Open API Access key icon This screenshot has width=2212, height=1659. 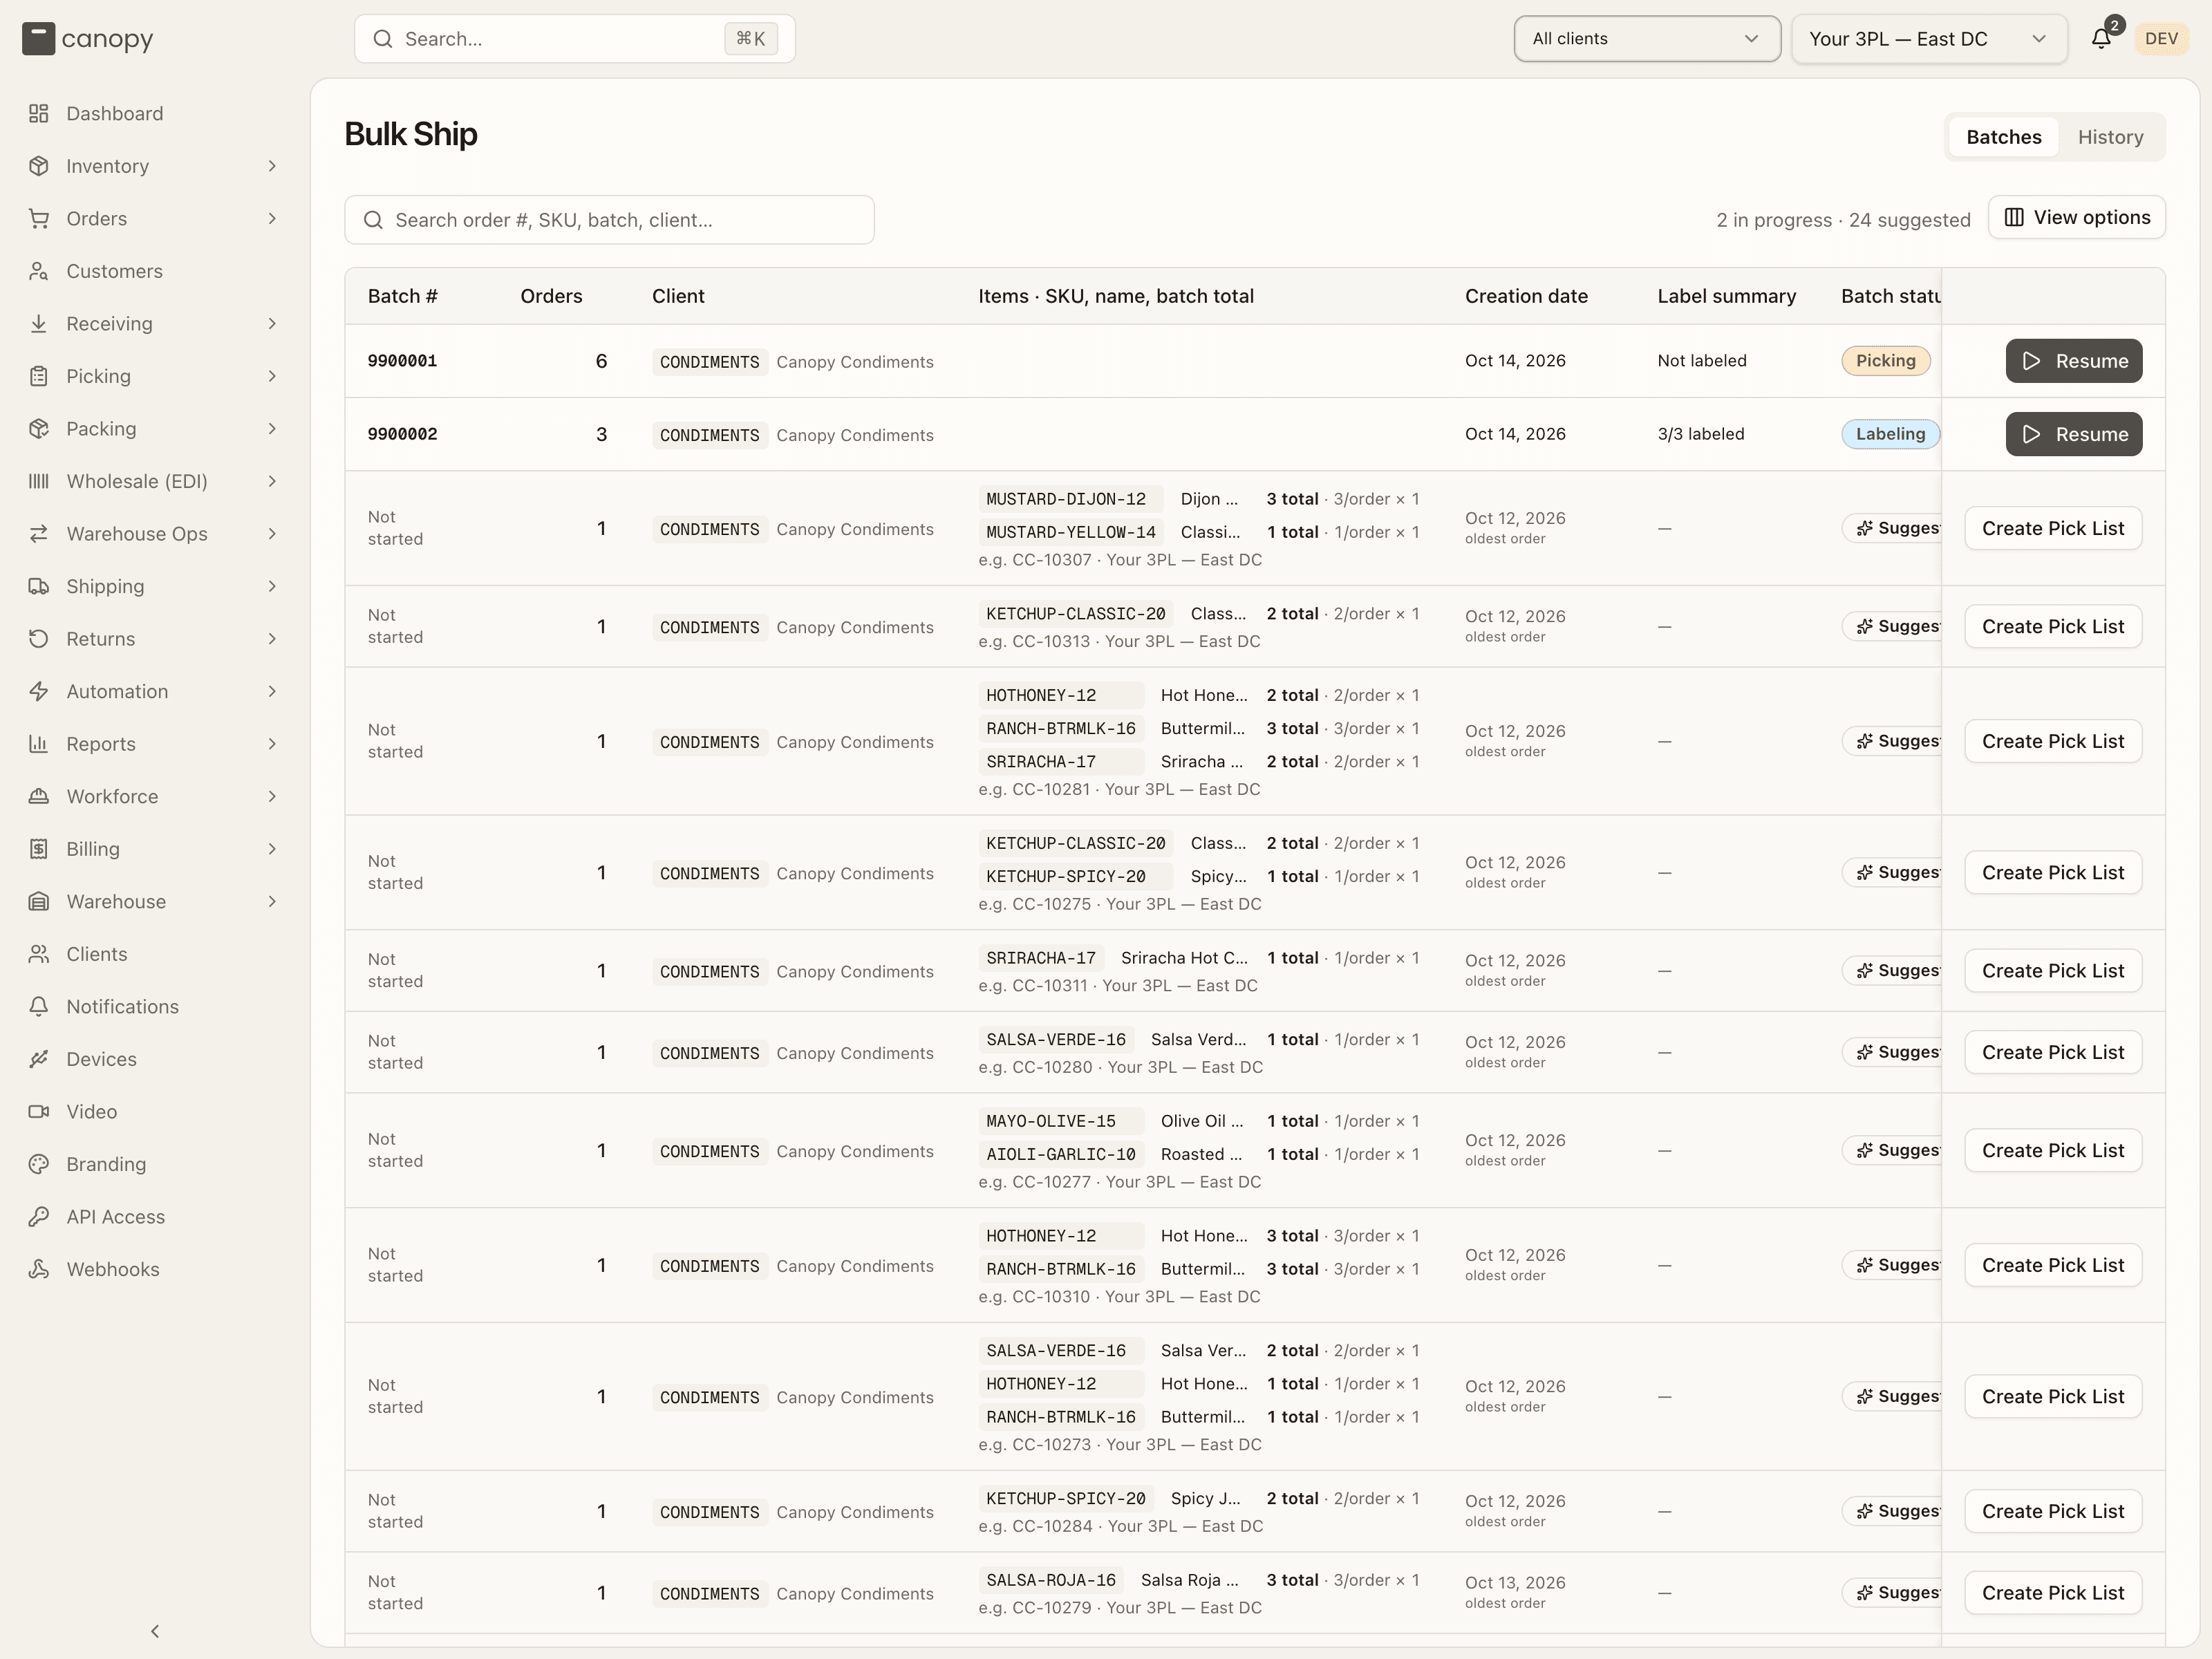[39, 1216]
